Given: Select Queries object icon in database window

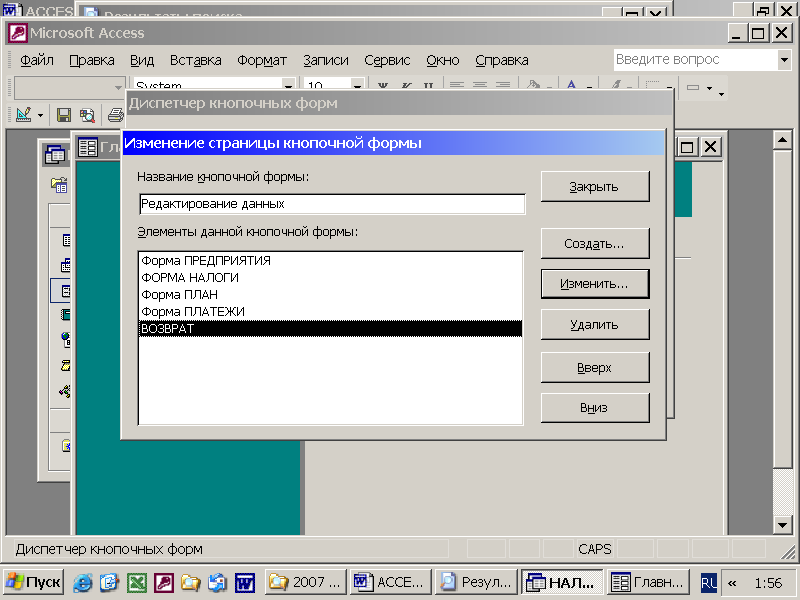Looking at the screenshot, I should click(x=66, y=265).
